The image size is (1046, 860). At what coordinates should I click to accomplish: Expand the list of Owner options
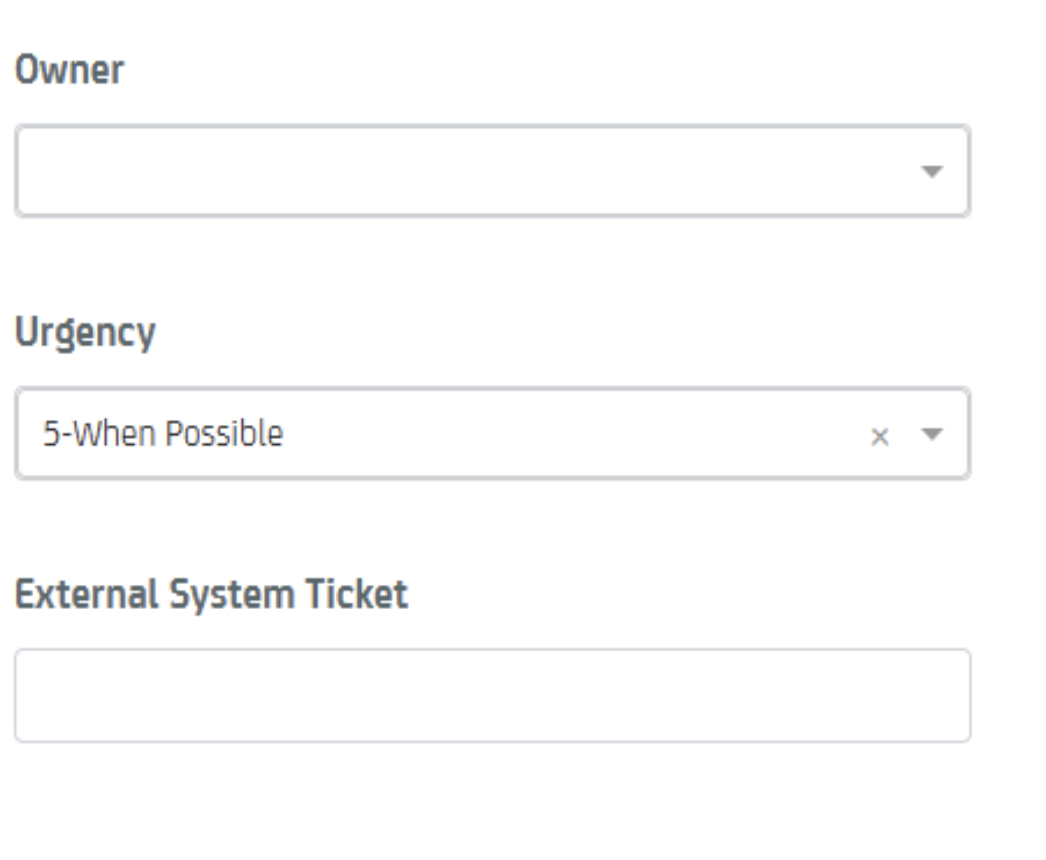[931, 172]
